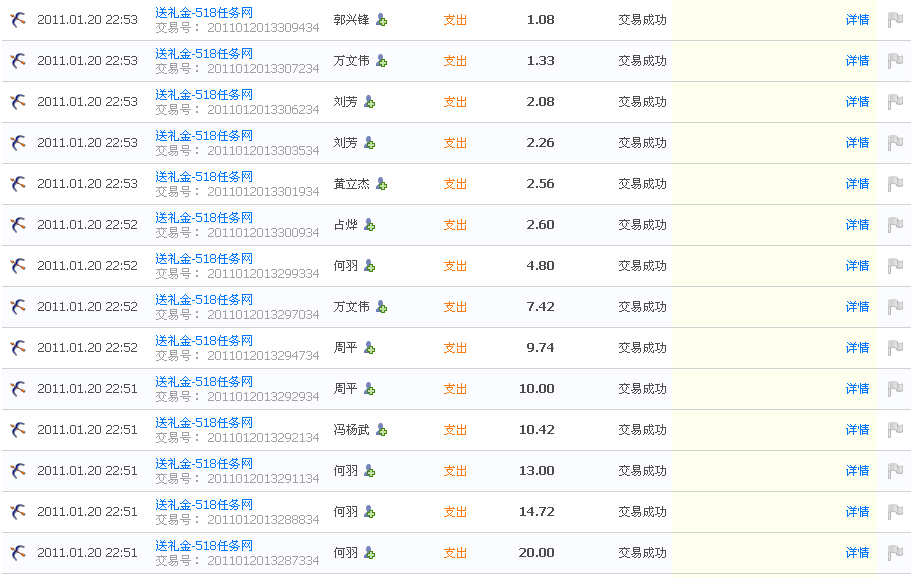
Task: Add 占烨 as contact via icon
Action: pyautogui.click(x=369, y=225)
